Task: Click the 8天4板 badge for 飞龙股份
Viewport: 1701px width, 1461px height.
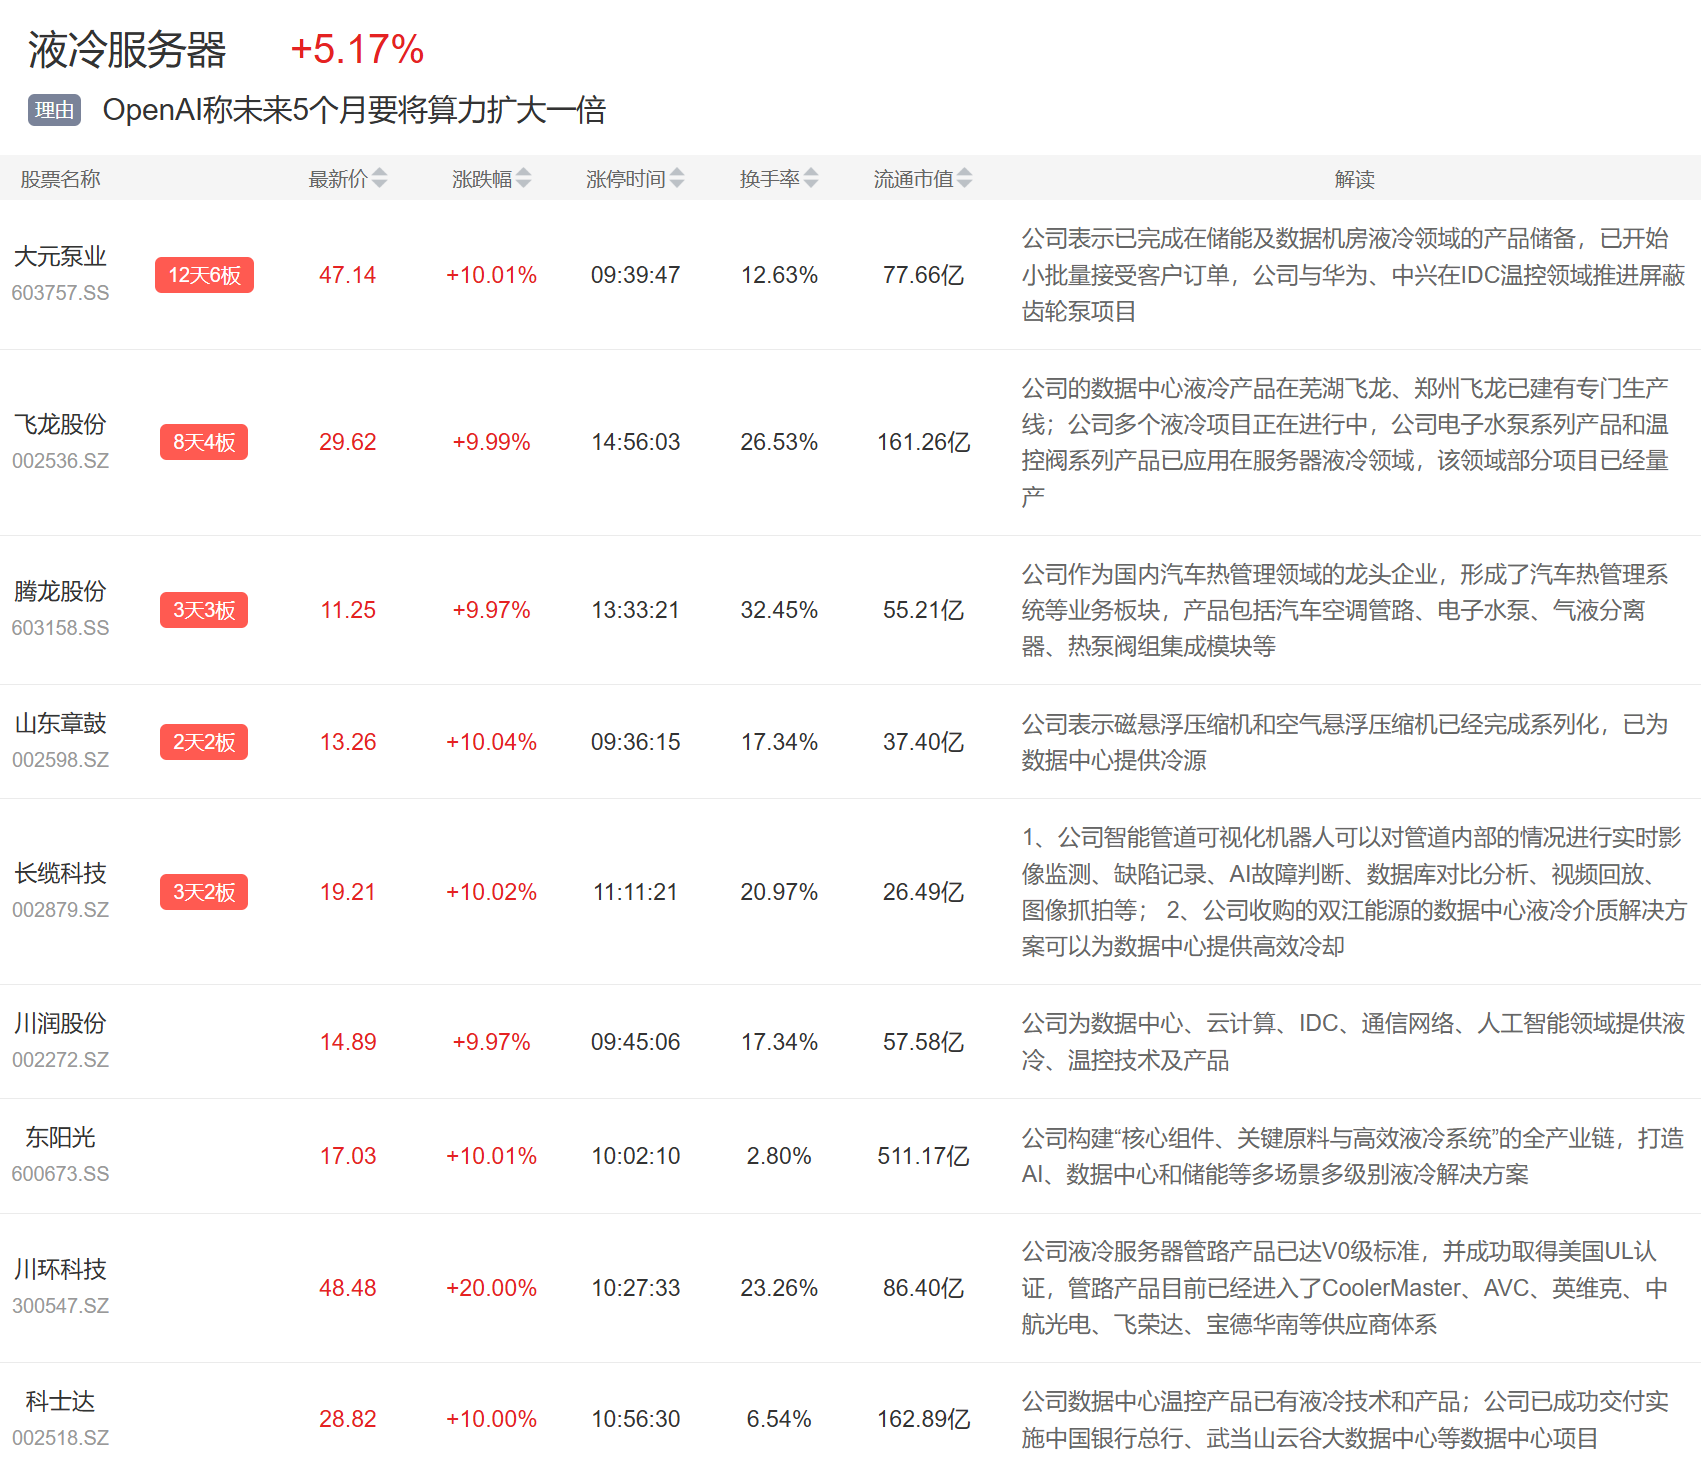Action: [204, 442]
